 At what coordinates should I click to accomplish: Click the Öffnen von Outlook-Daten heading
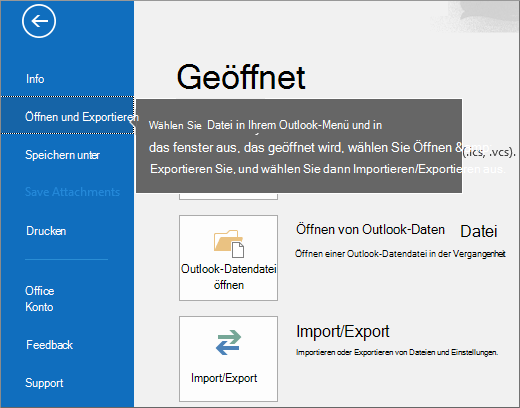tap(370, 229)
